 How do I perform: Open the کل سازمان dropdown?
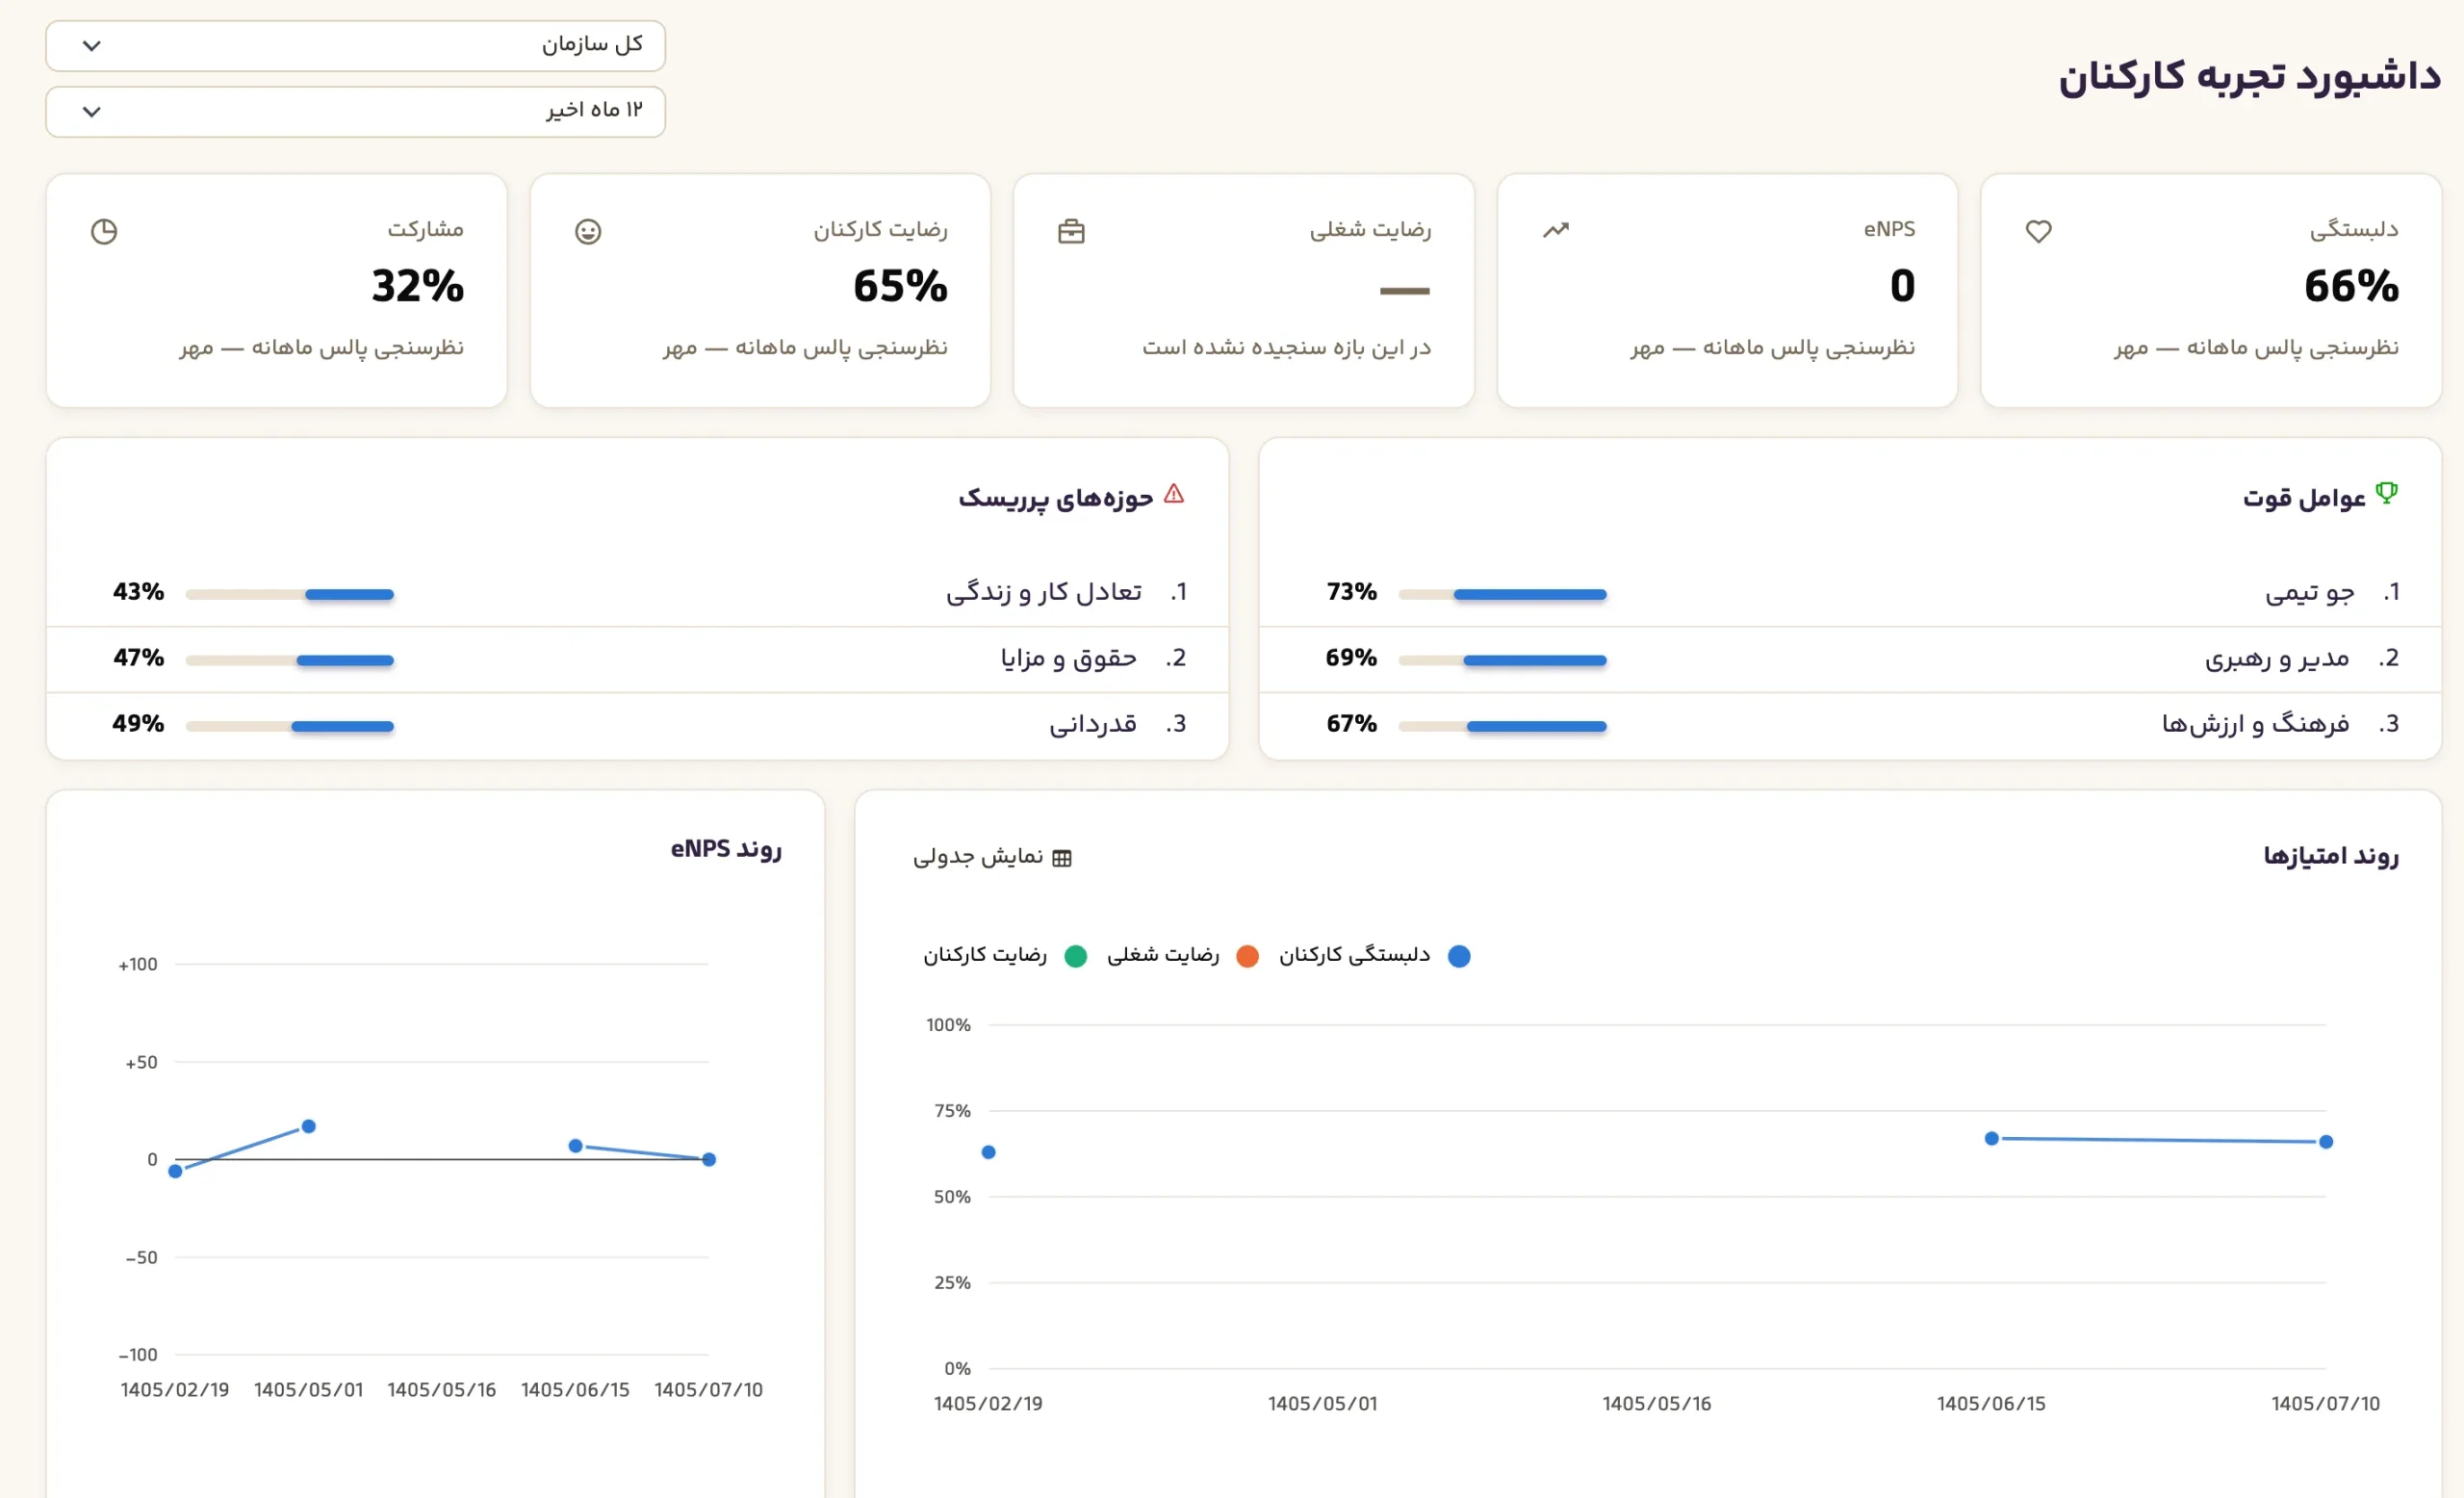pos(355,46)
